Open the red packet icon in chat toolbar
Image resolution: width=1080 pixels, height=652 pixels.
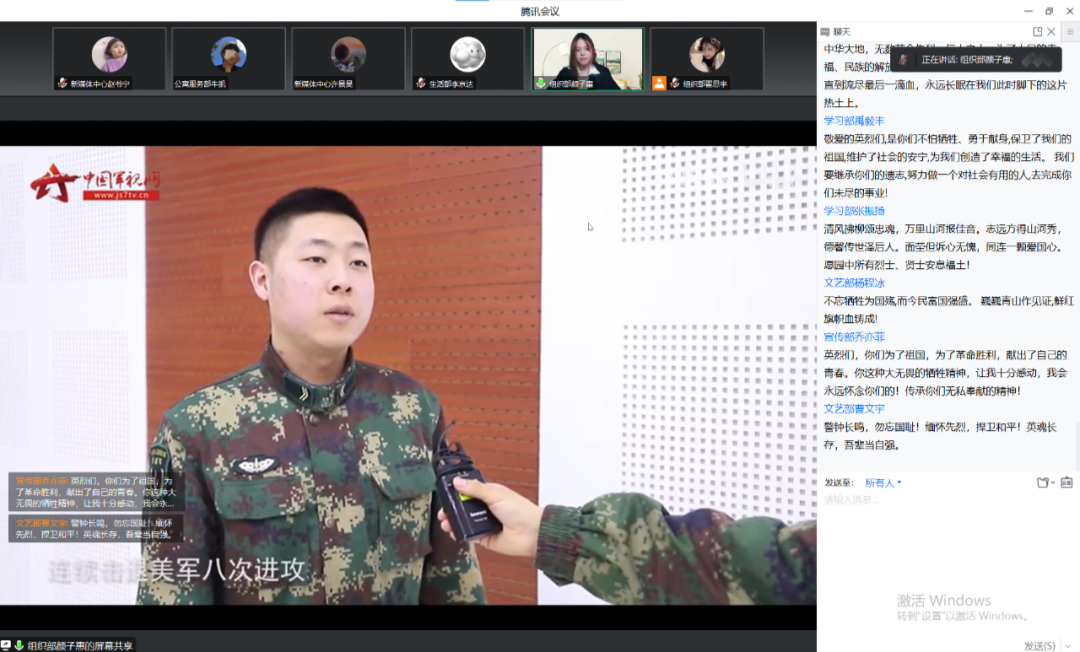point(1067,483)
